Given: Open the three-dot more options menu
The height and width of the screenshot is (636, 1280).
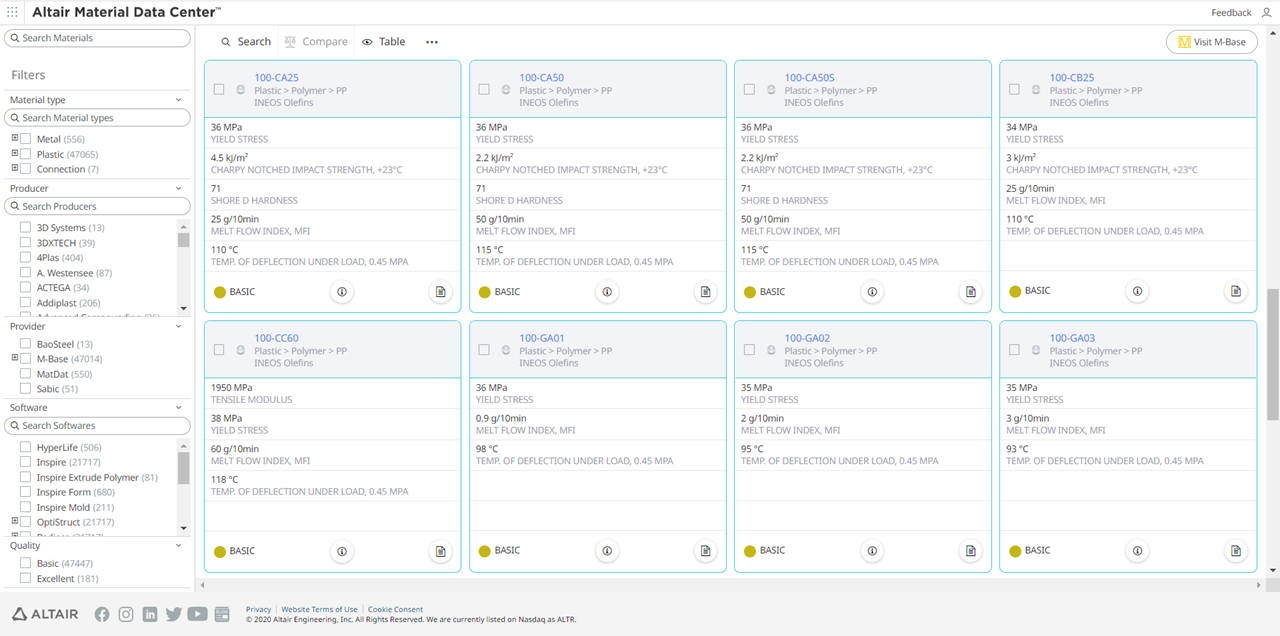Looking at the screenshot, I should click(432, 42).
